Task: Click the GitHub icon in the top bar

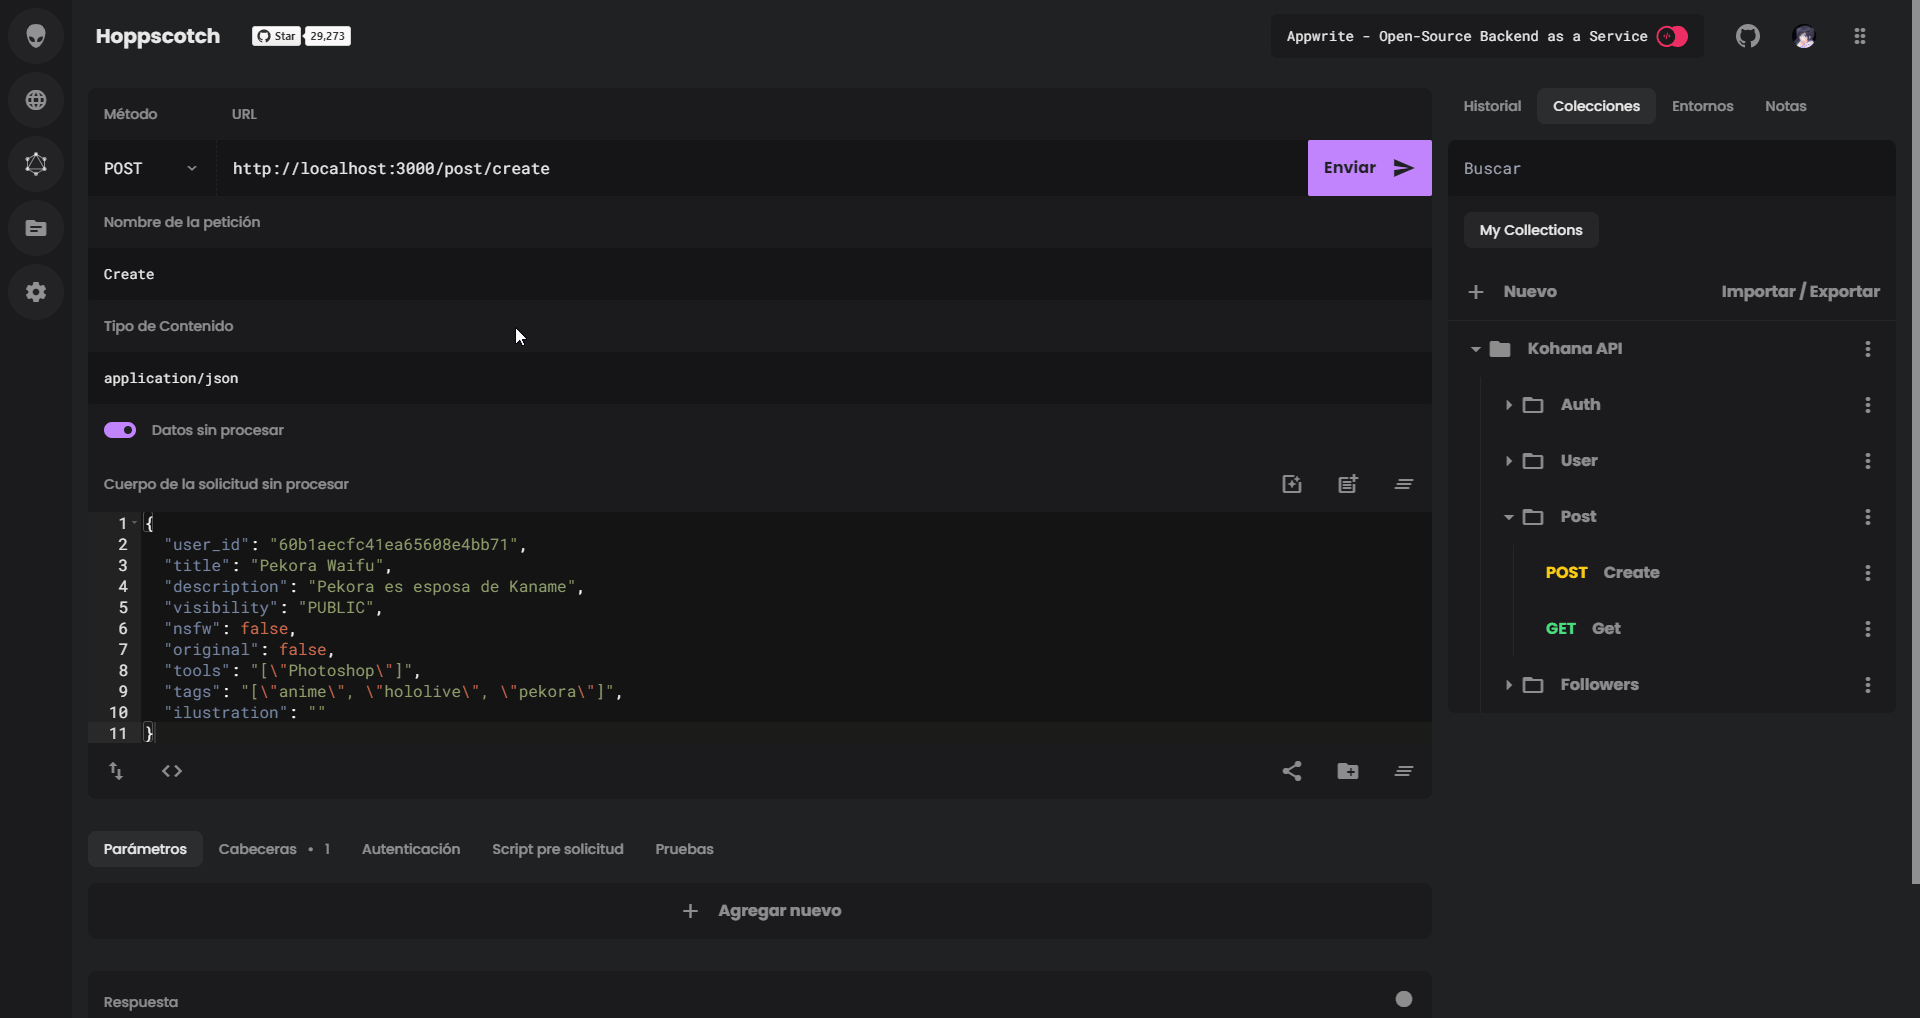Action: coord(1747,36)
